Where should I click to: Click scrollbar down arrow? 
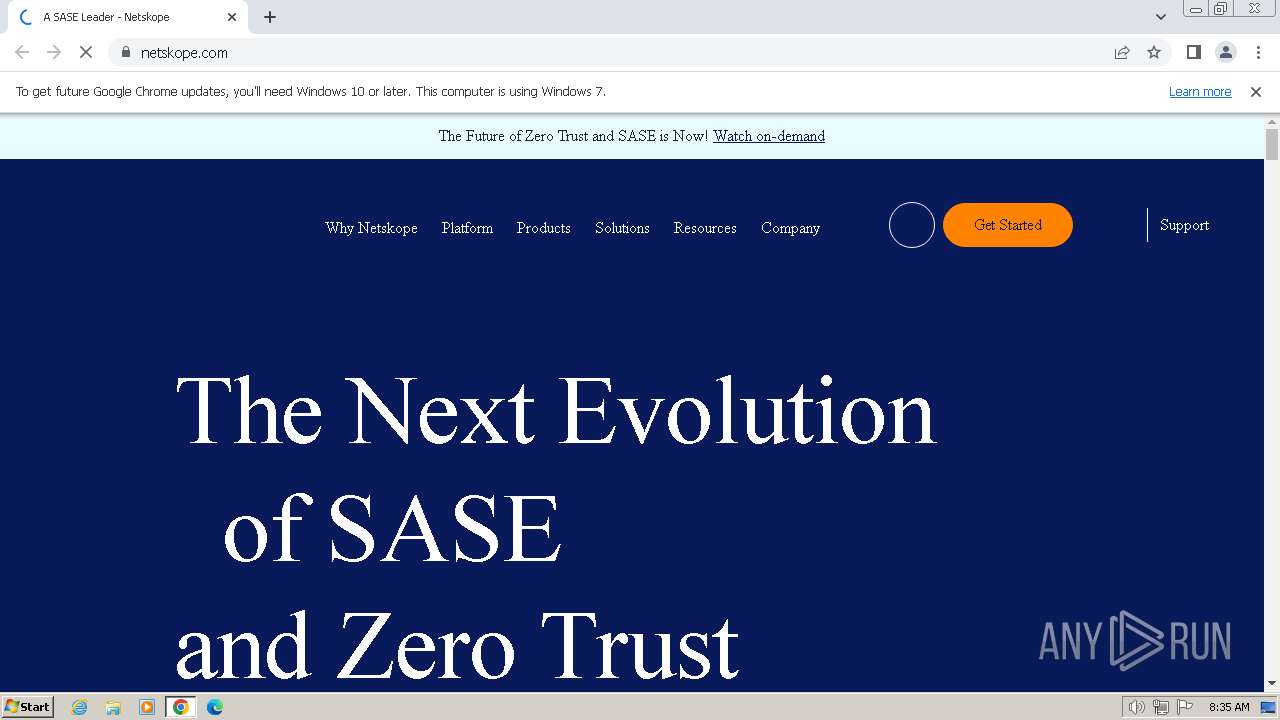coord(1272,684)
